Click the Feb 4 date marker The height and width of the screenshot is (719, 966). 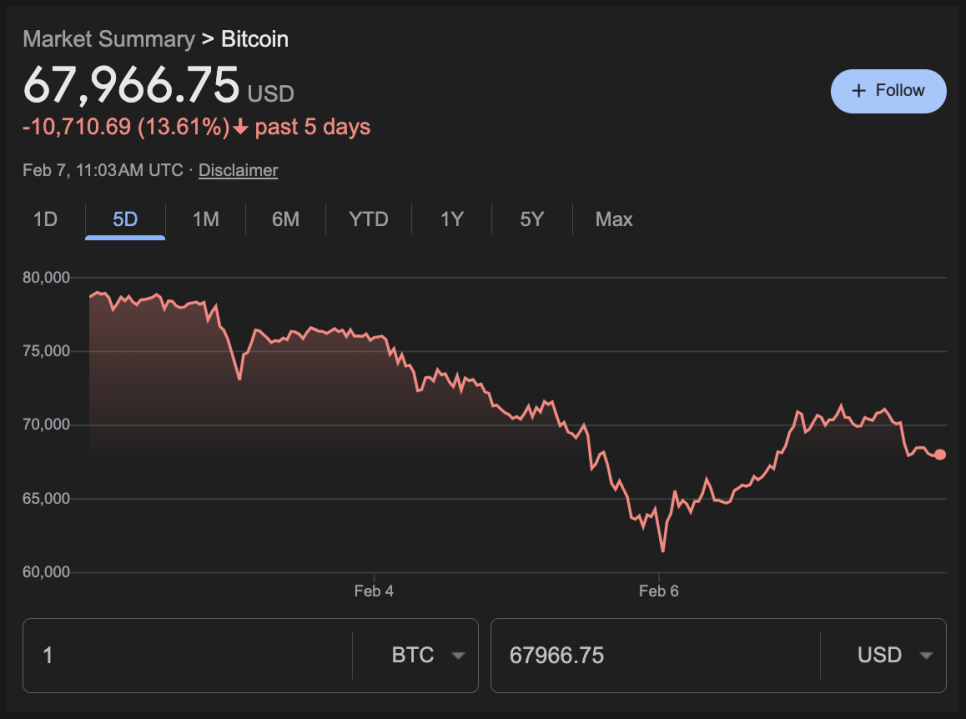[374, 591]
